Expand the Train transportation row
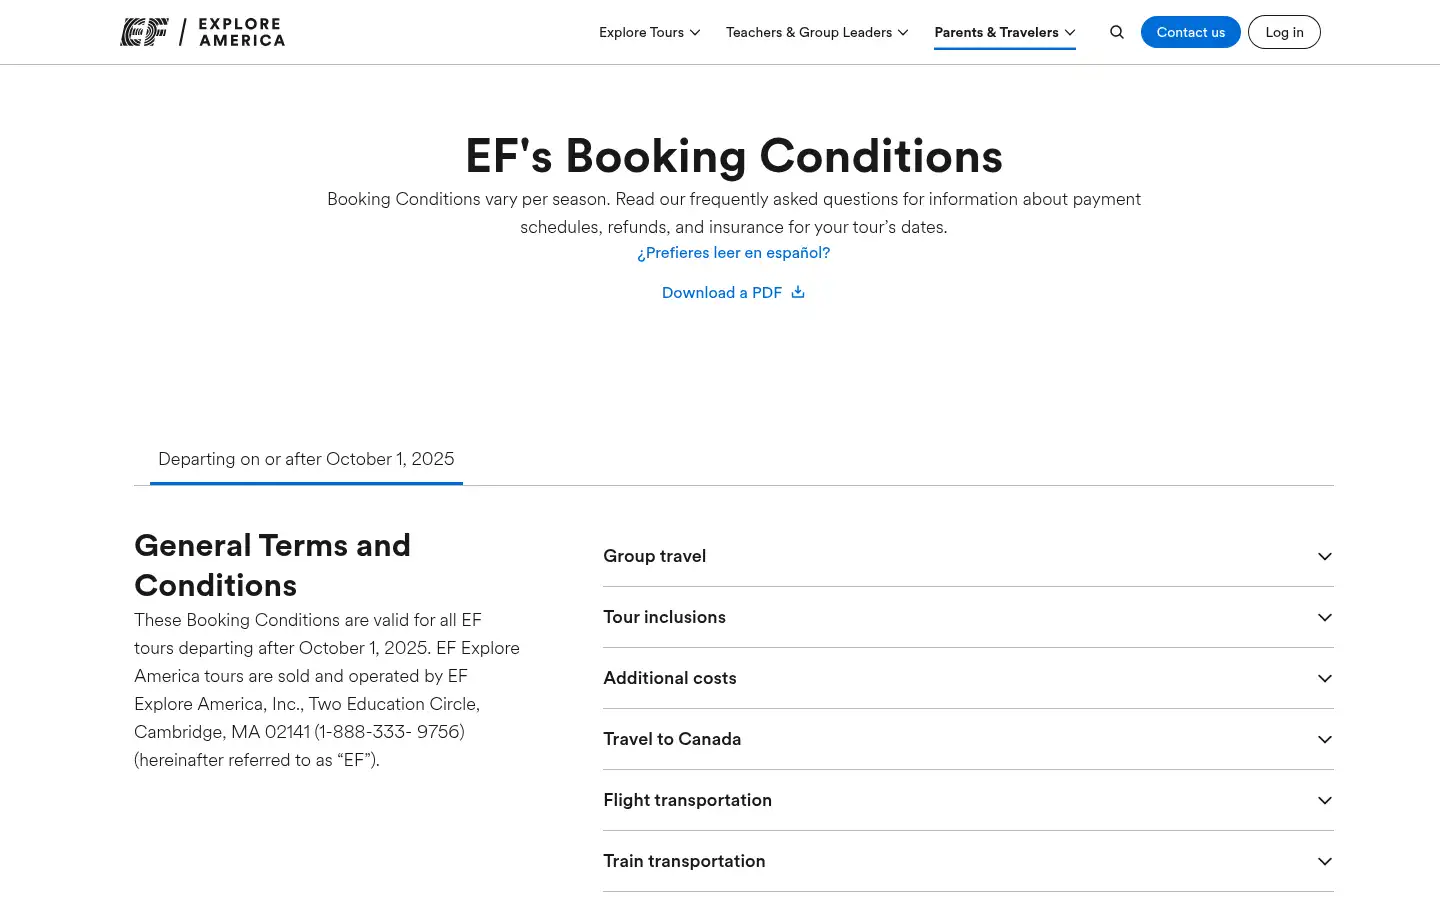This screenshot has width=1440, height=900. [968, 861]
